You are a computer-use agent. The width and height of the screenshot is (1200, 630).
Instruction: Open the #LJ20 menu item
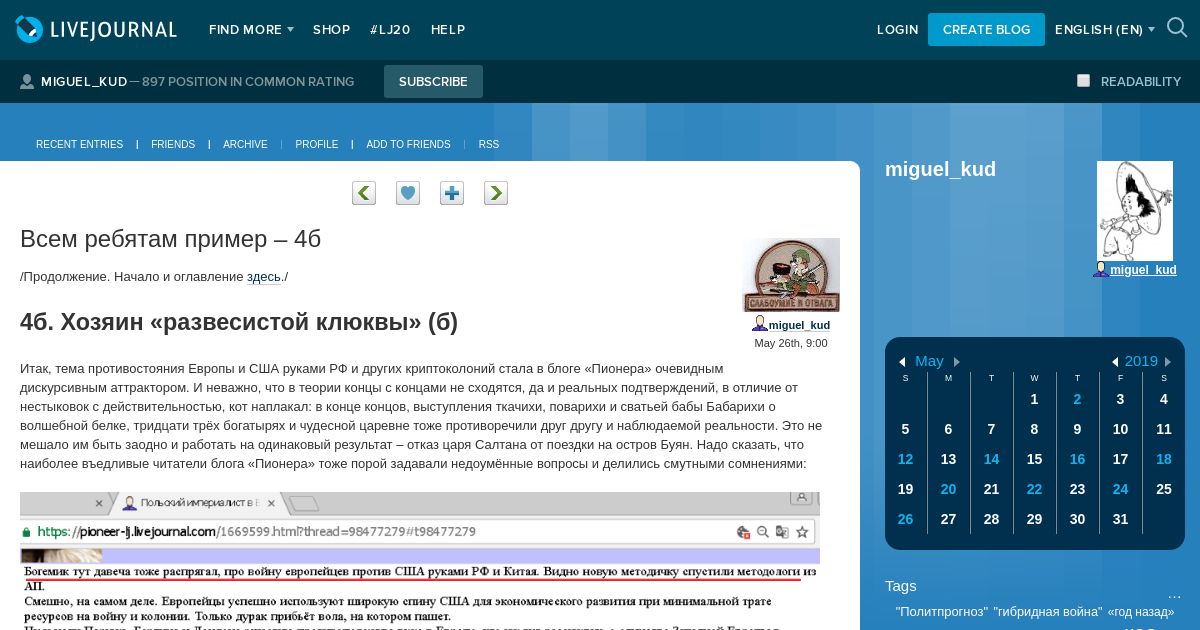tap(390, 30)
